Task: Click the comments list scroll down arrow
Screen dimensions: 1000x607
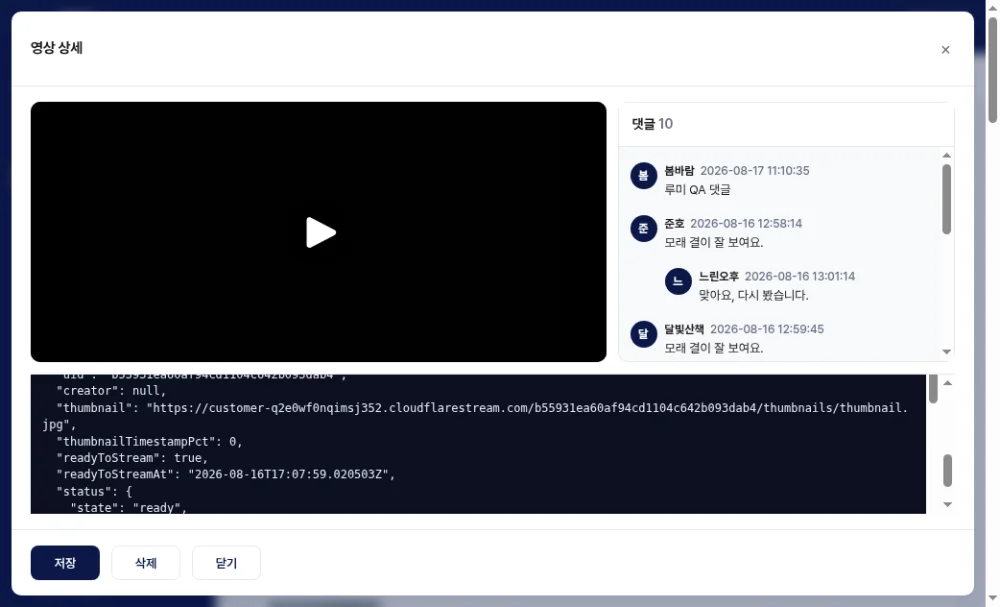Action: [x=946, y=352]
